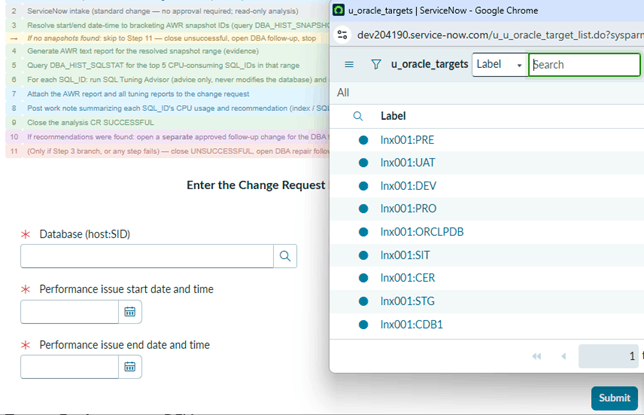The height and width of the screenshot is (415, 644).
Task: Open the end date calendar picker
Action: (130, 367)
